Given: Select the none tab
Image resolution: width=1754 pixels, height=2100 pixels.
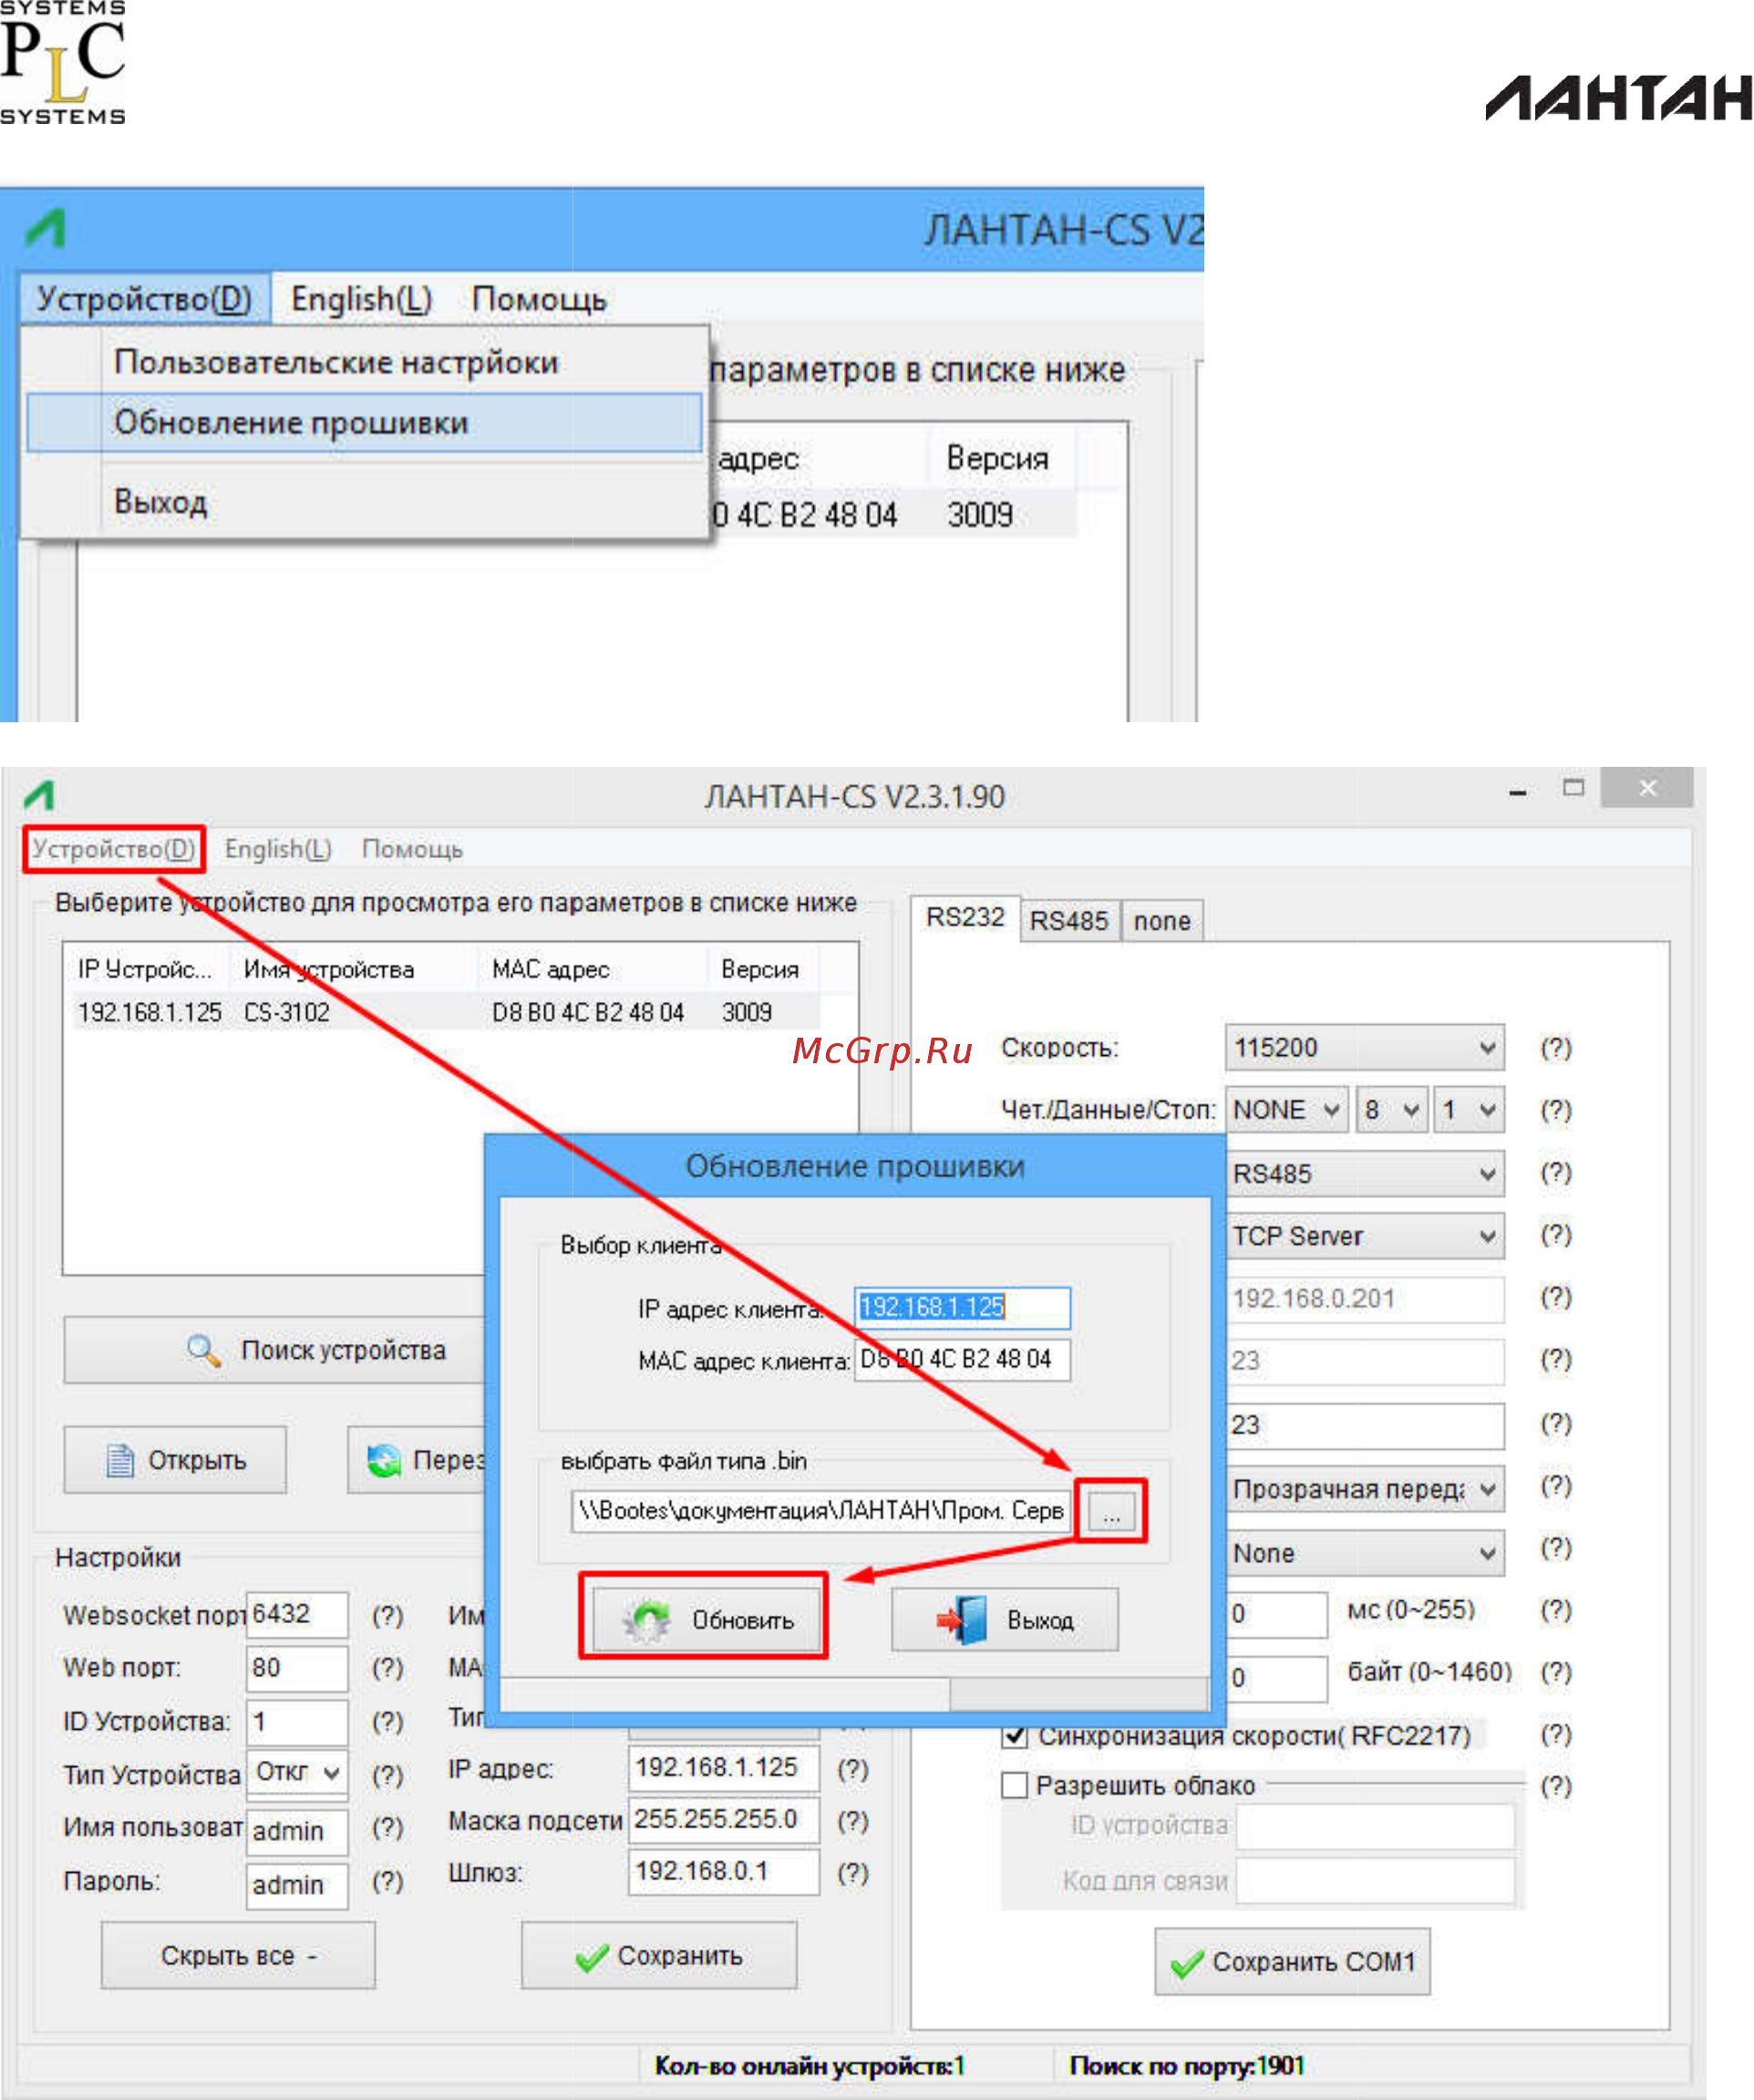Looking at the screenshot, I should pos(1162,921).
